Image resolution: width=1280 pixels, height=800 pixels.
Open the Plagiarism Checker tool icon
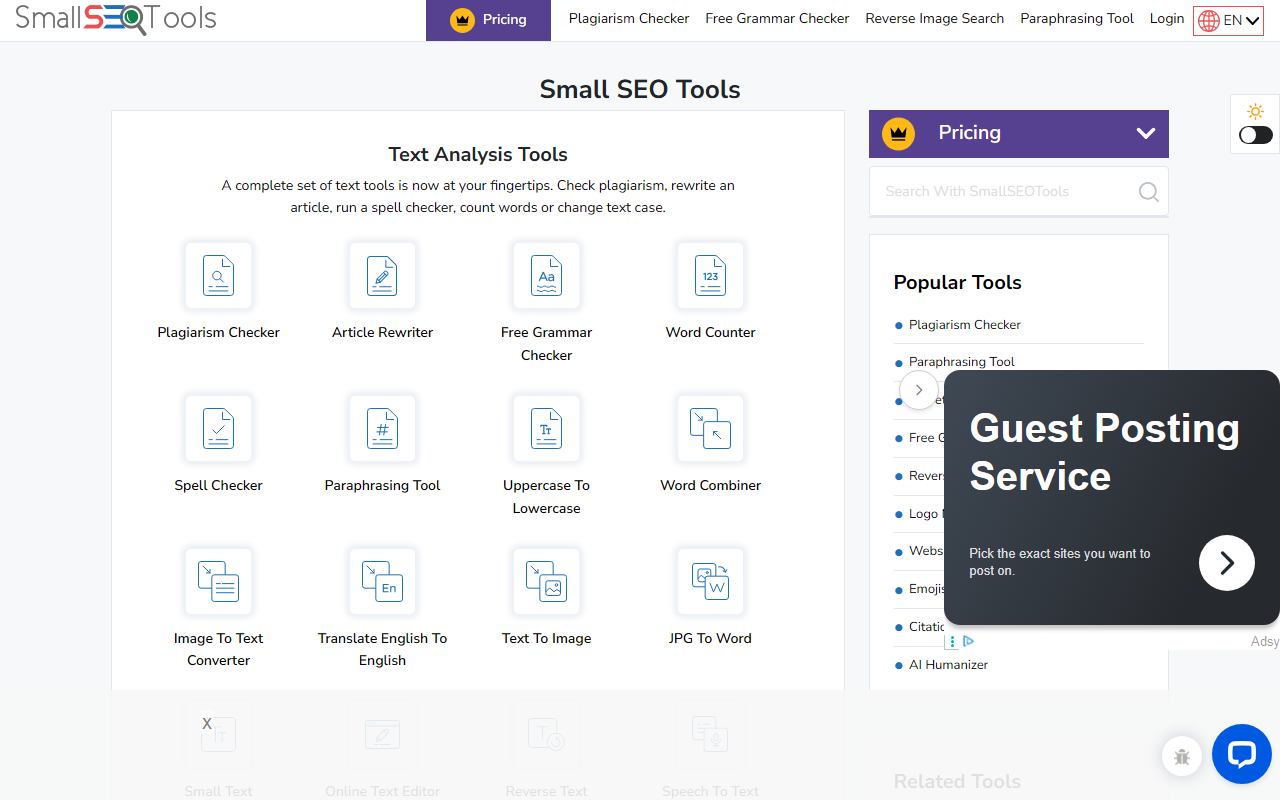218,275
